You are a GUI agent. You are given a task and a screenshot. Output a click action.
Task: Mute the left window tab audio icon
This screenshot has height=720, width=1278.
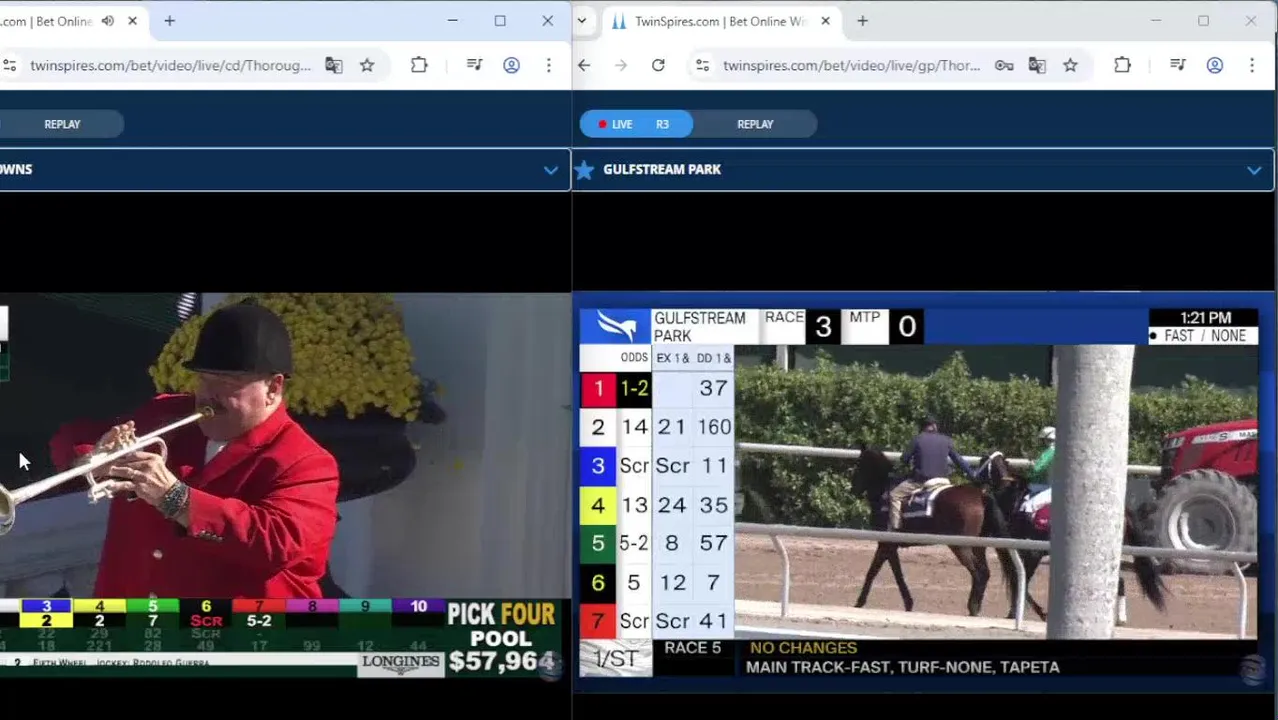click(x=108, y=21)
